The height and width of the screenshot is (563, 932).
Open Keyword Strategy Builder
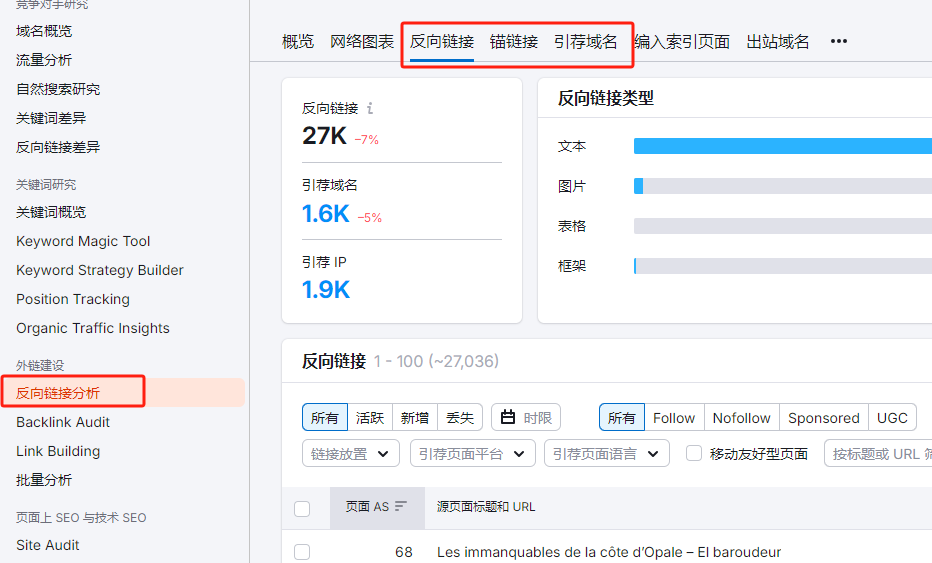click(100, 270)
